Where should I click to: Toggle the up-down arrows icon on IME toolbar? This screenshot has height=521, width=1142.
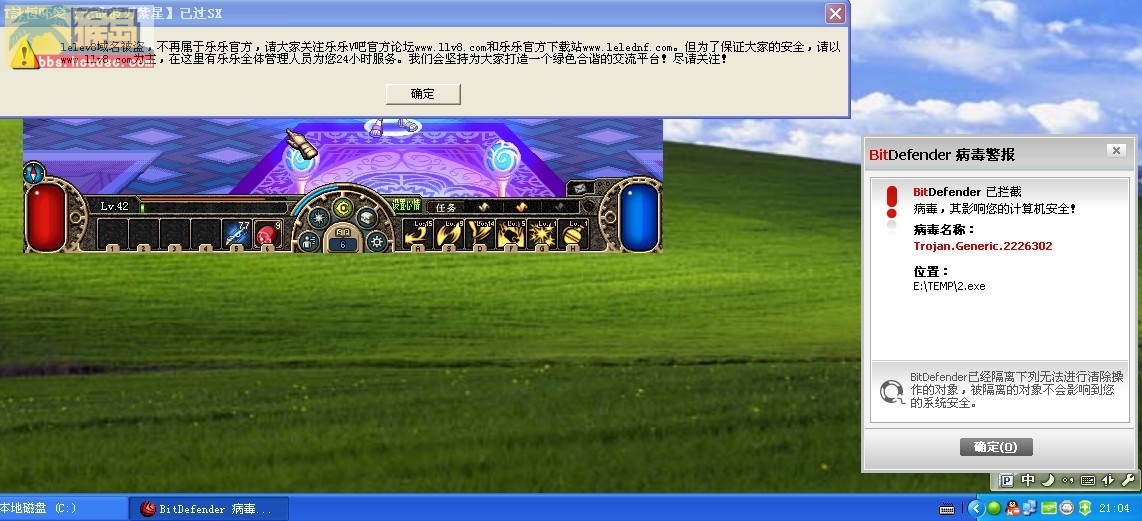(x=1108, y=480)
